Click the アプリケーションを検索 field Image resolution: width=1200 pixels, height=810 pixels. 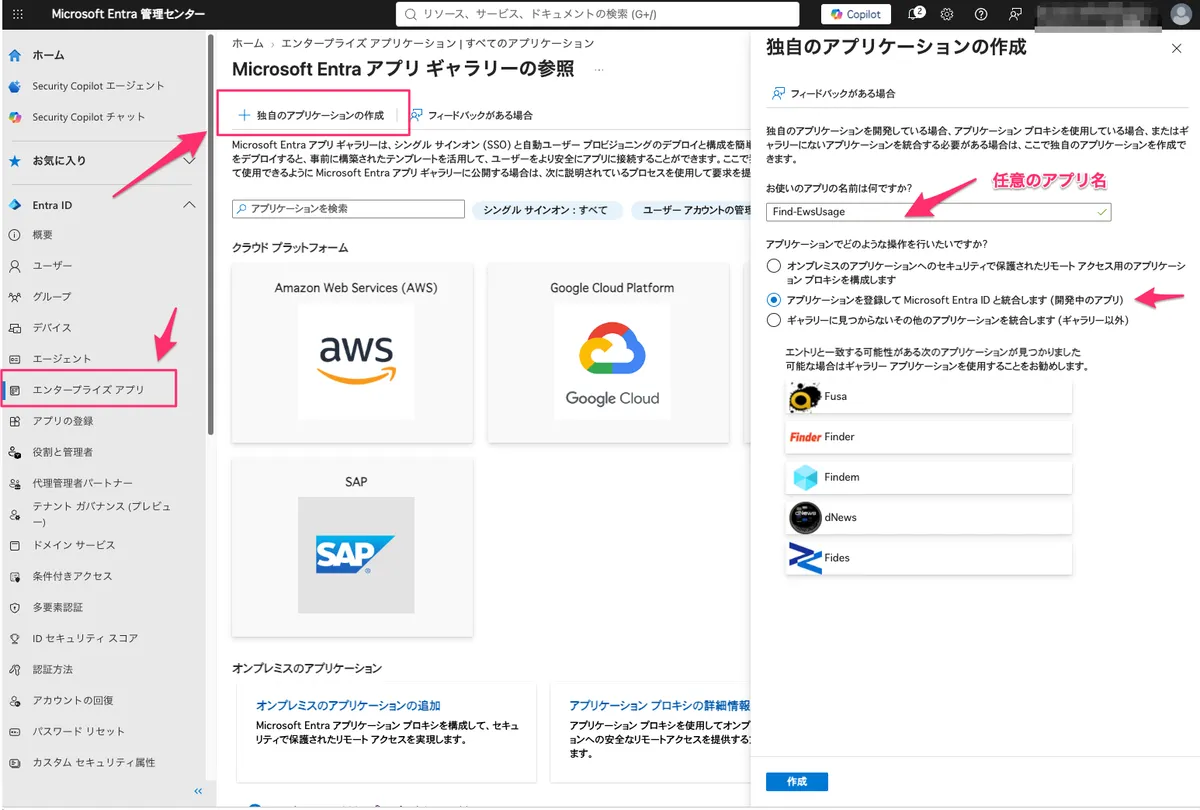click(x=348, y=209)
